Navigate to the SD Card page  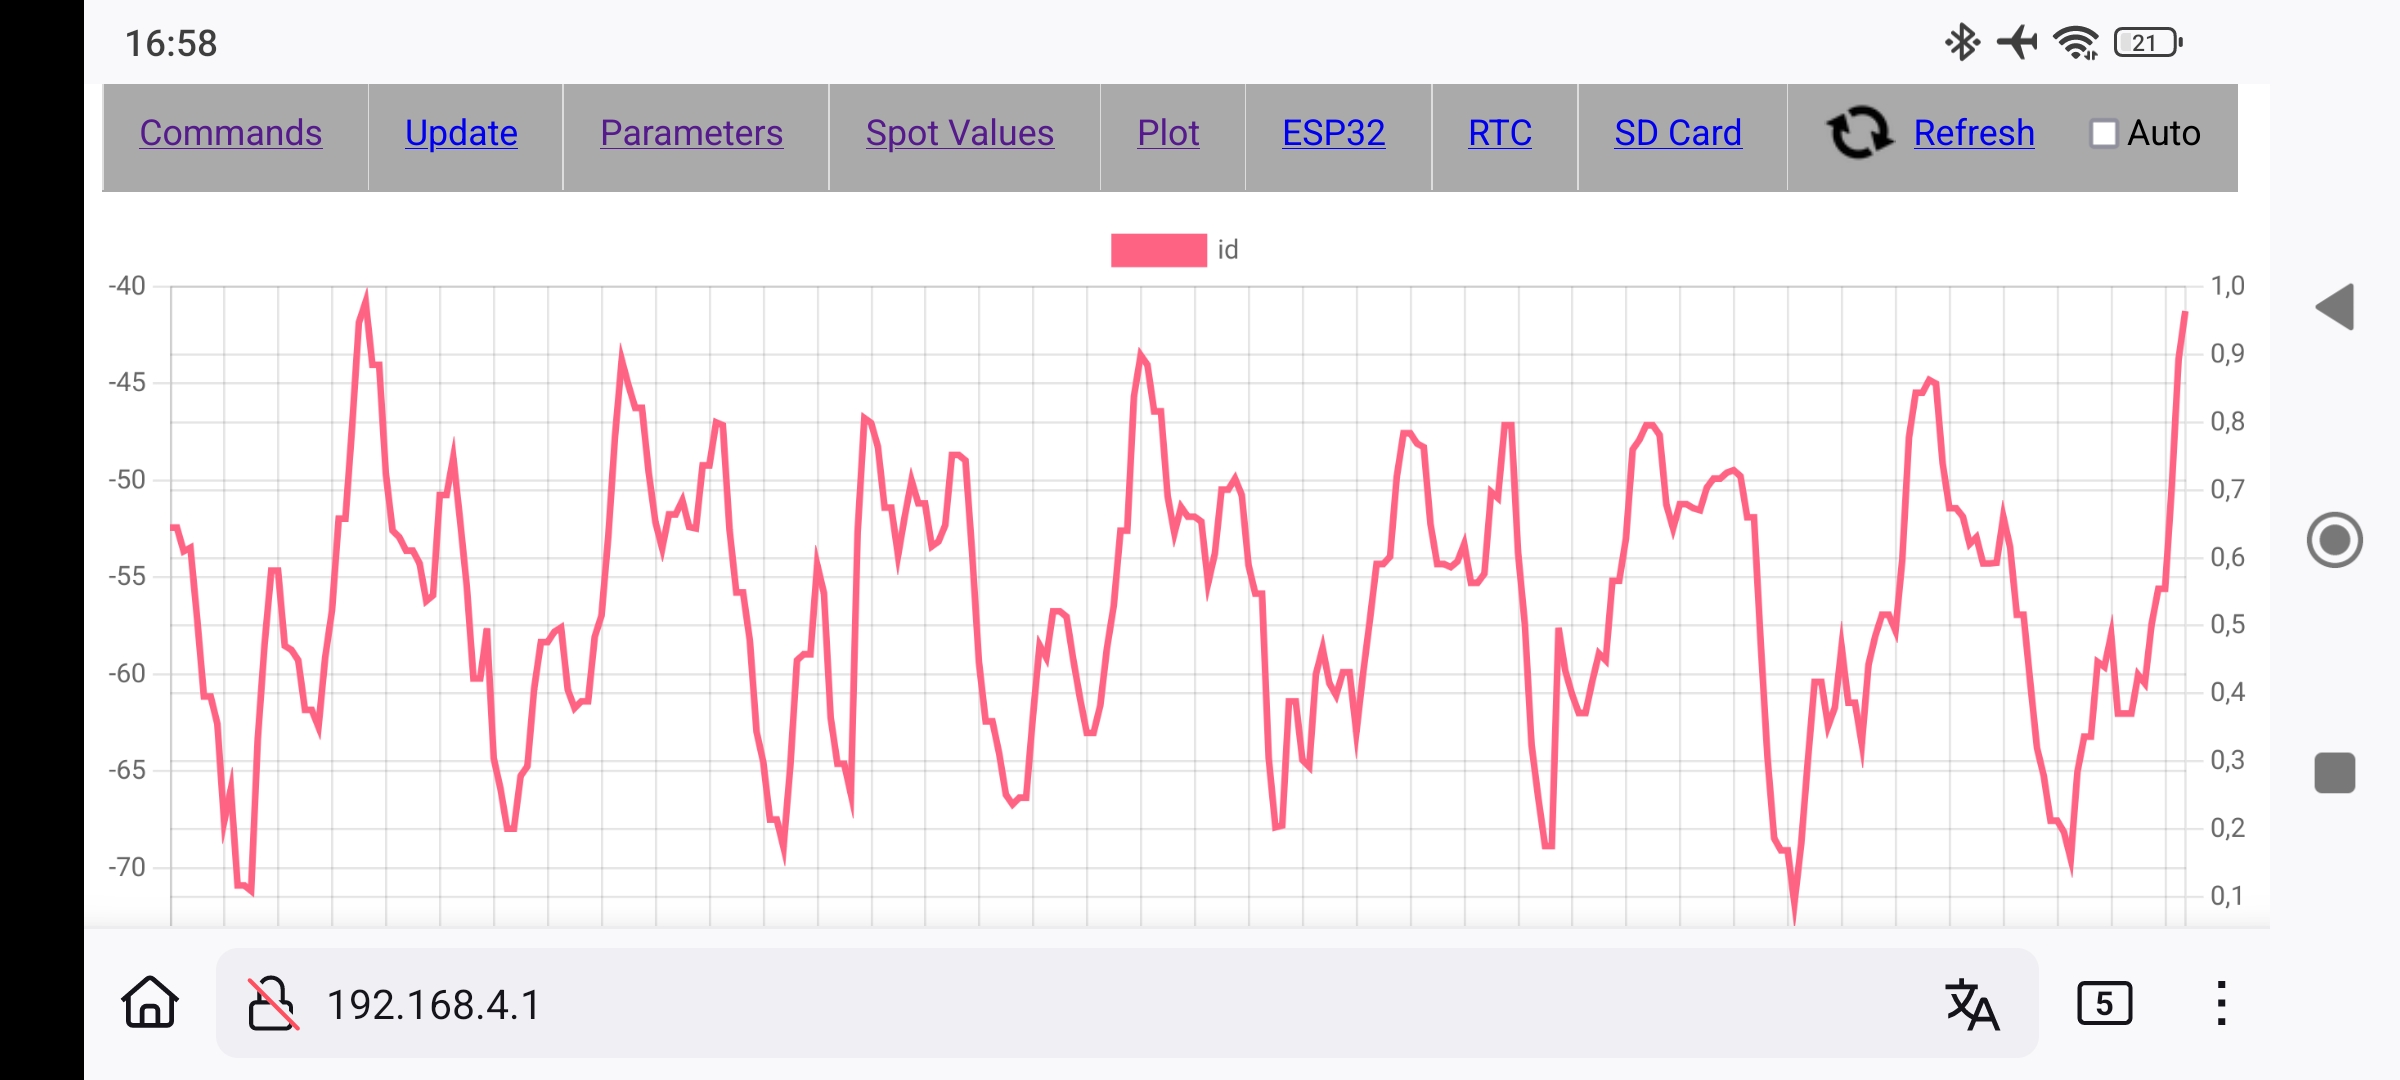pyautogui.click(x=1677, y=133)
